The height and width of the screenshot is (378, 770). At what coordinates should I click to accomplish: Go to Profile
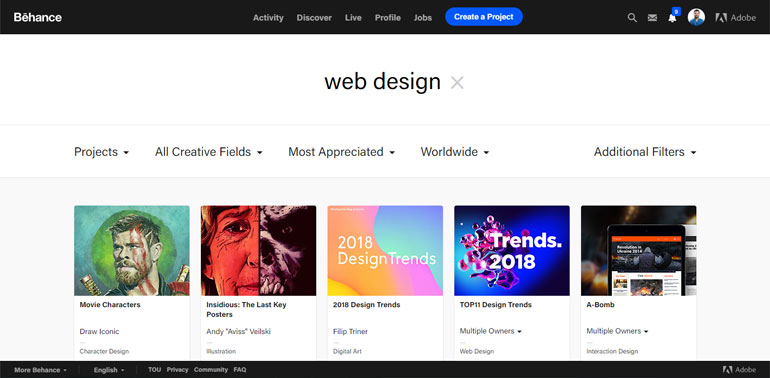(388, 18)
